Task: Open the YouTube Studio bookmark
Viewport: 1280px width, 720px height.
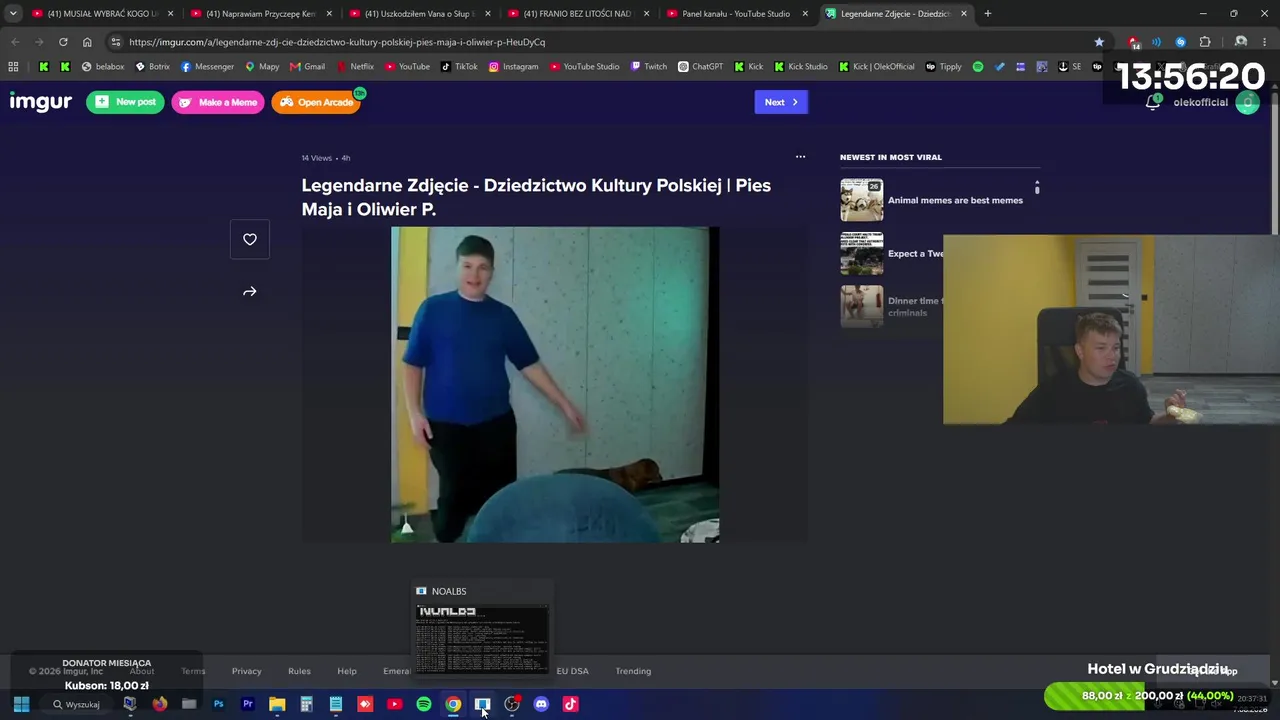Action: pos(584,67)
